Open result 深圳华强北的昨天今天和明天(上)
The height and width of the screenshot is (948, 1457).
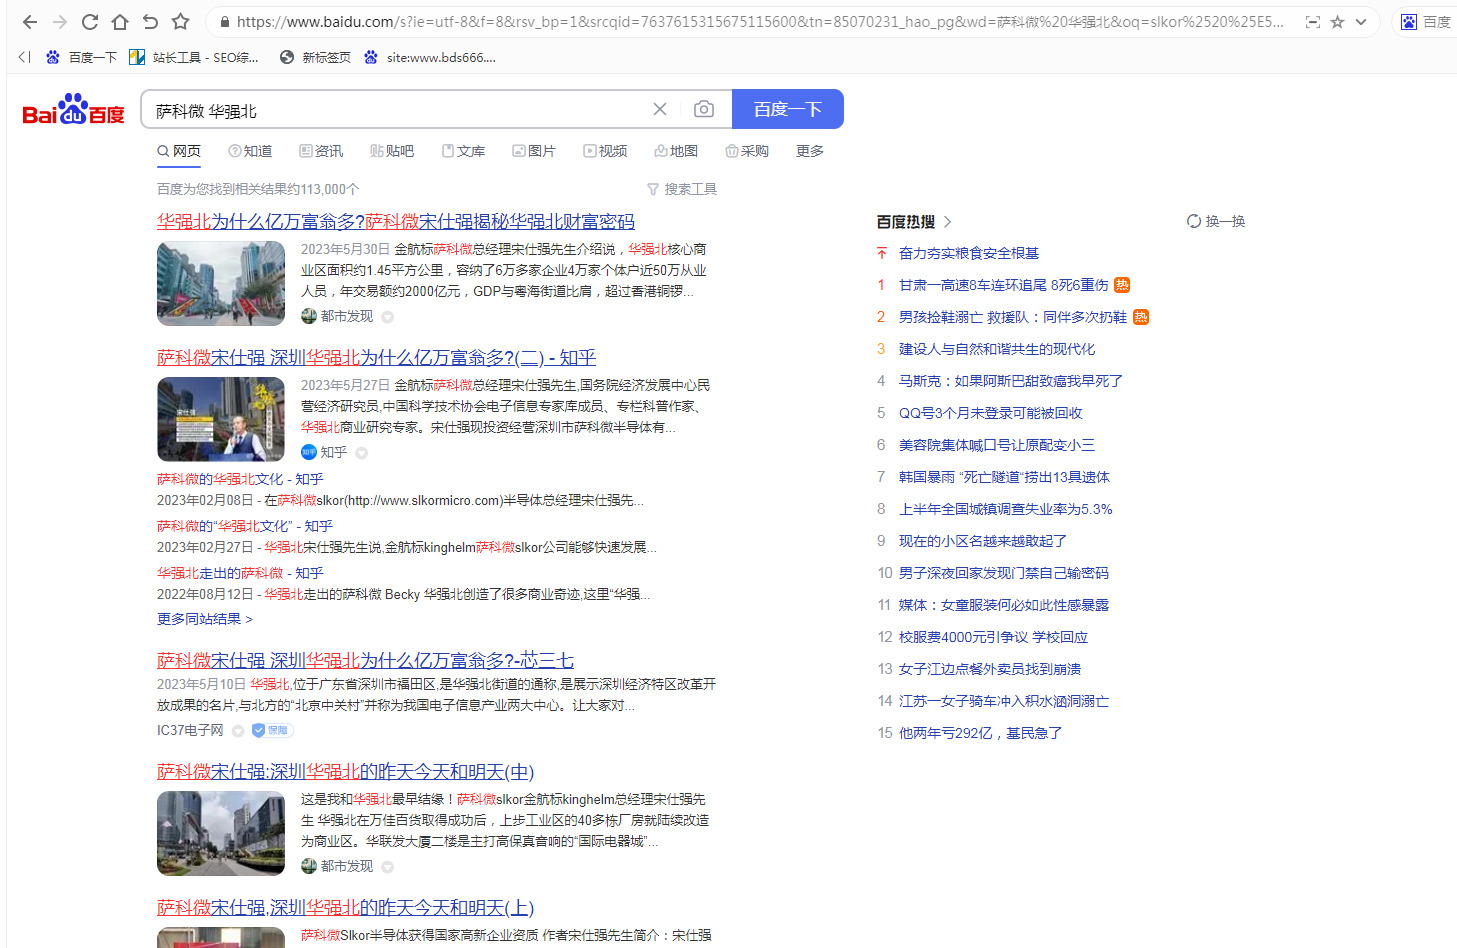pos(345,907)
